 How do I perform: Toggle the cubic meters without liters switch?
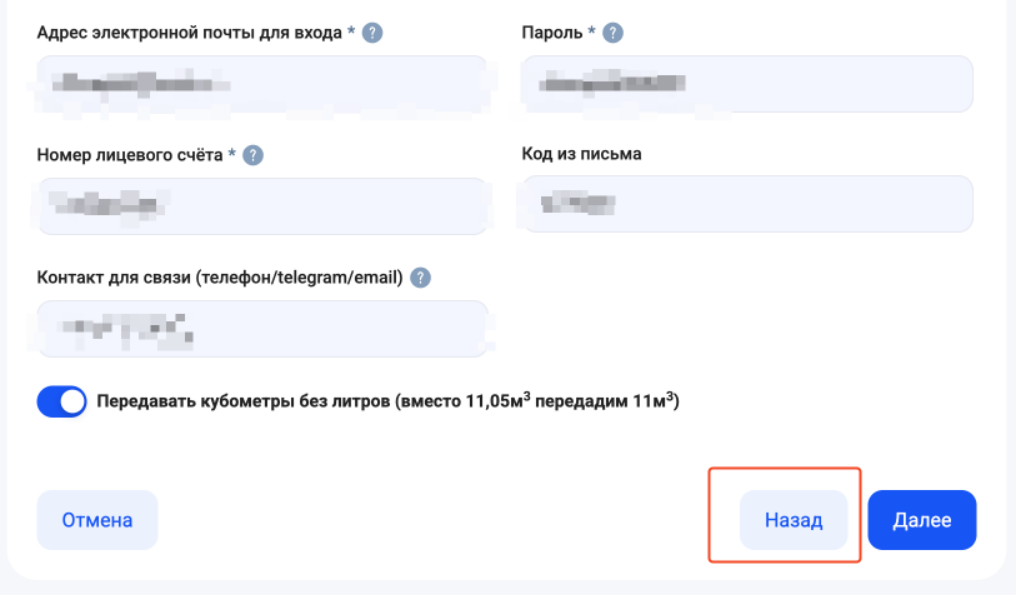[x=62, y=402]
